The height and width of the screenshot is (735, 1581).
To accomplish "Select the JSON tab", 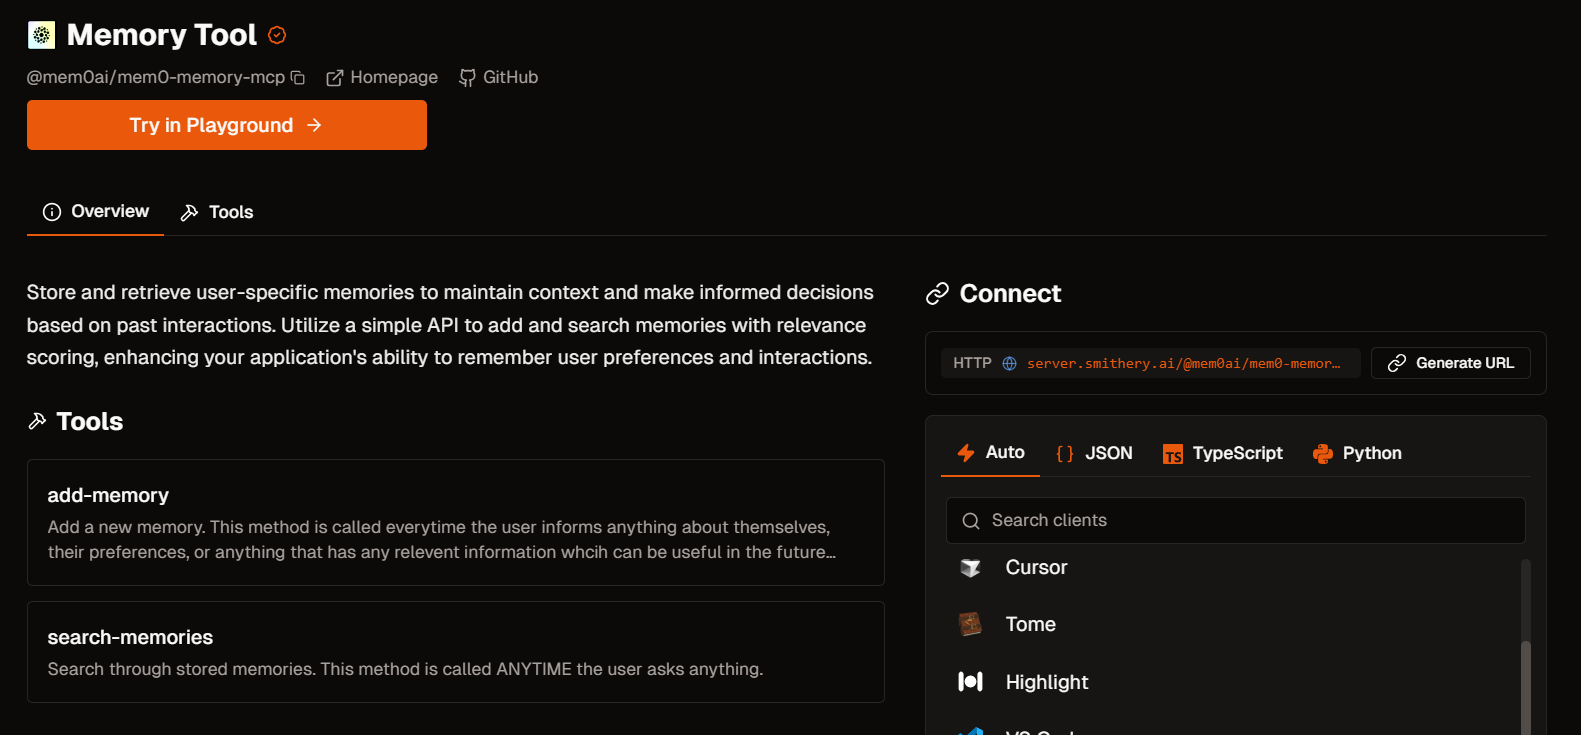I will coord(1094,453).
